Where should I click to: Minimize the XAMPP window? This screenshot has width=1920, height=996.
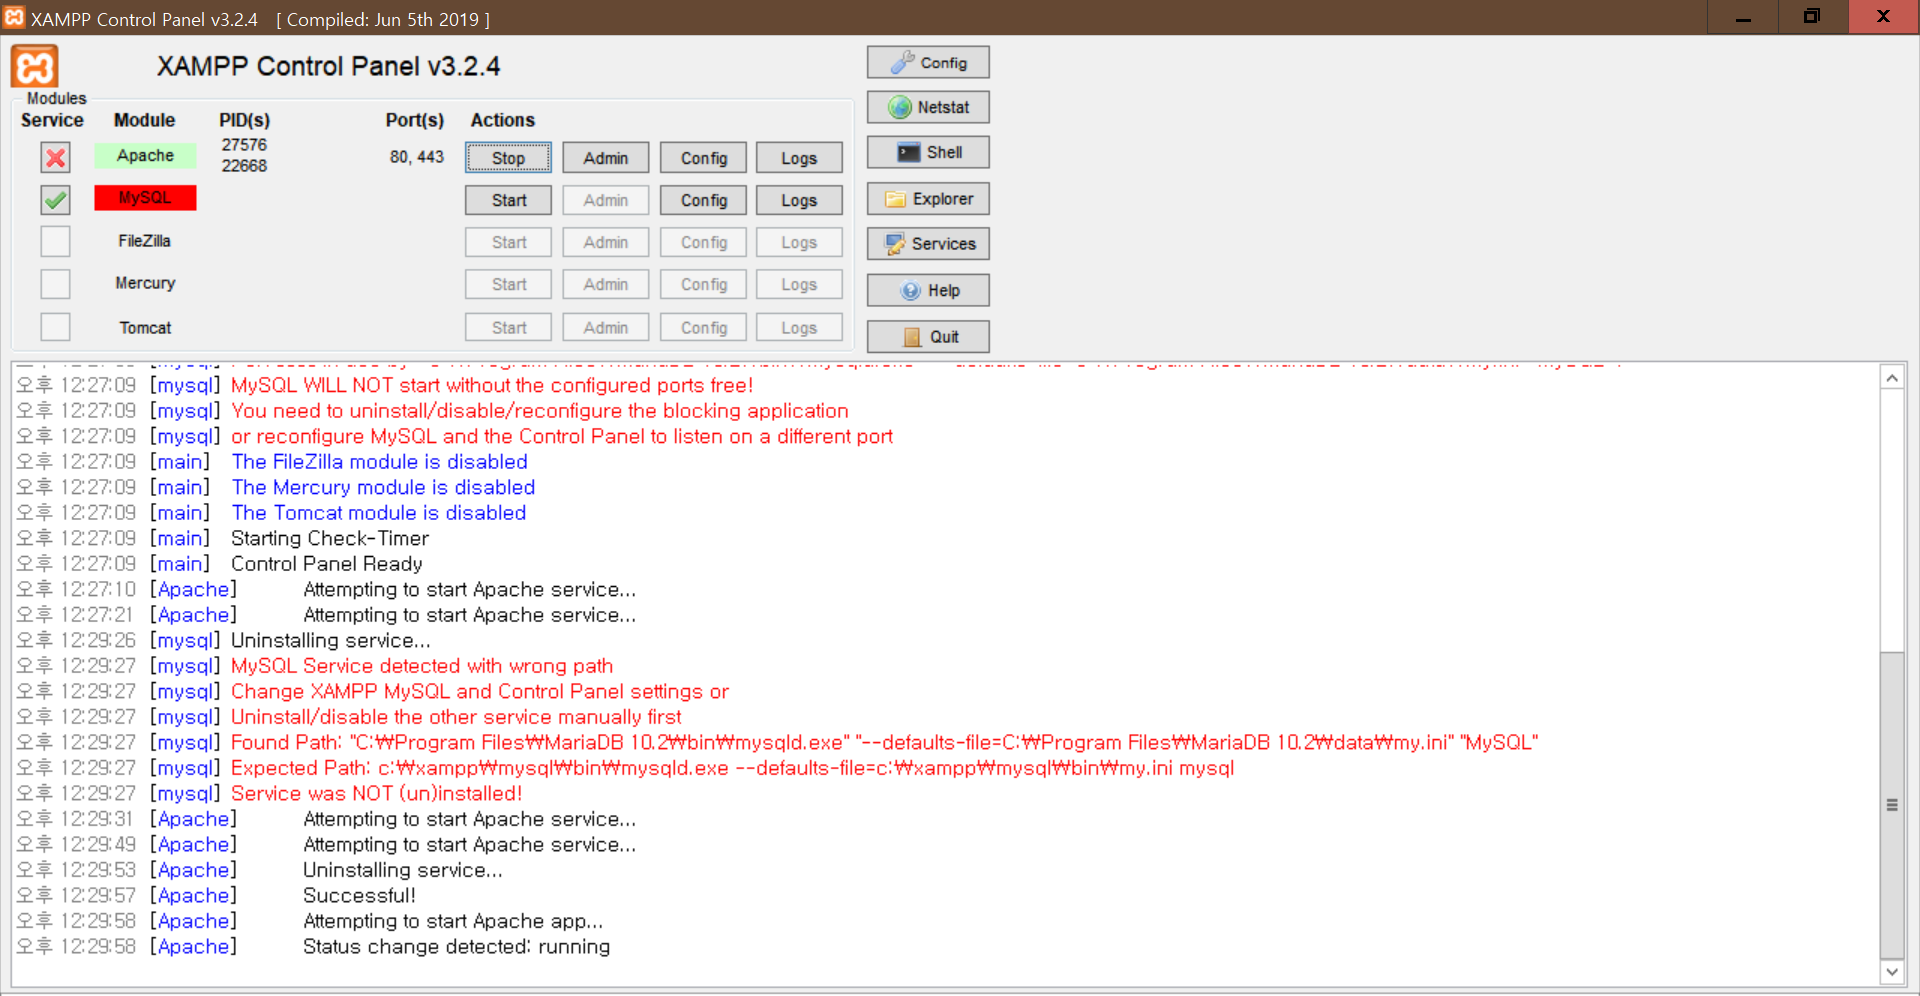[1743, 17]
